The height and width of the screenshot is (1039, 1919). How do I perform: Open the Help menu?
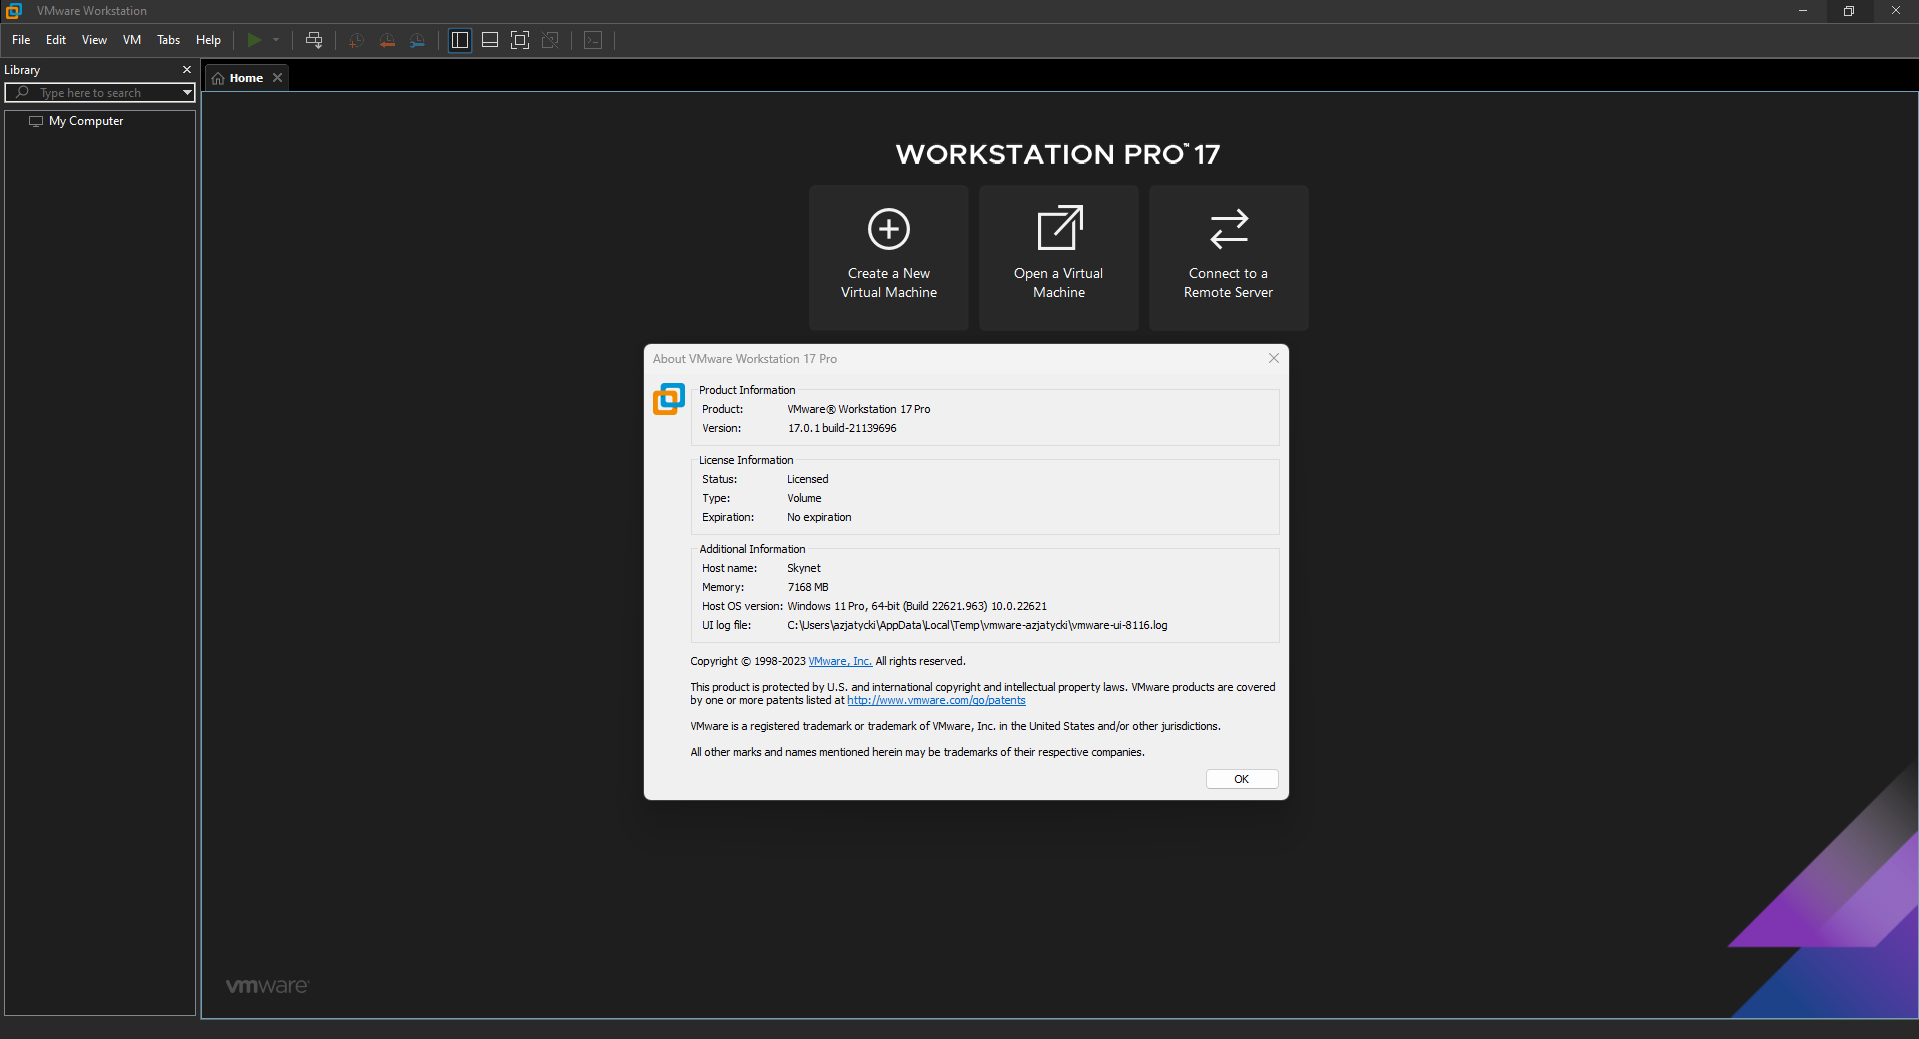208,40
